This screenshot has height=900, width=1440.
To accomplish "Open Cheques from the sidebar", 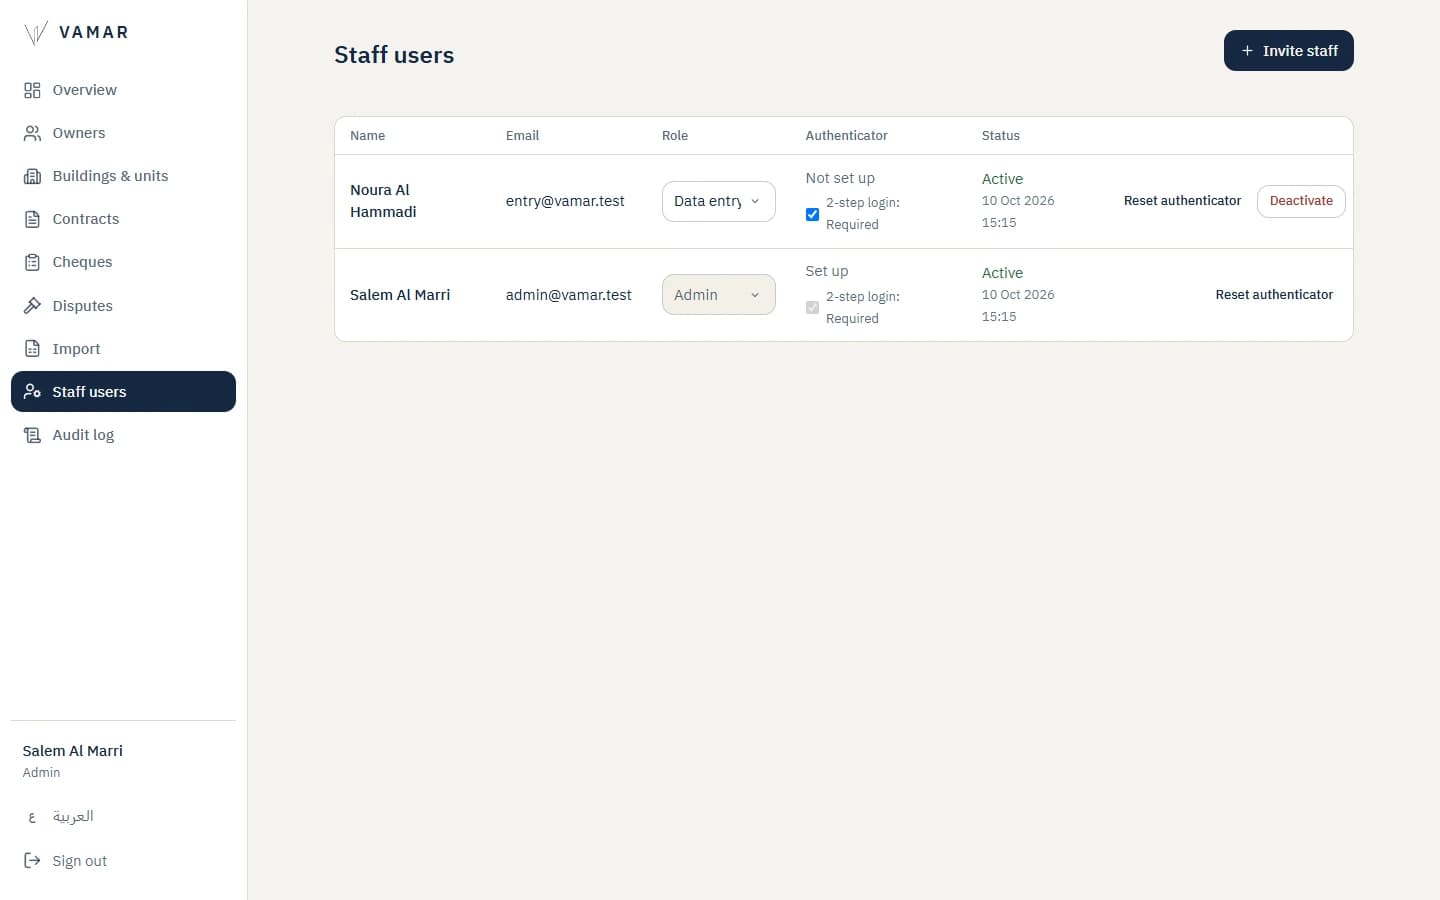I will click(x=123, y=262).
